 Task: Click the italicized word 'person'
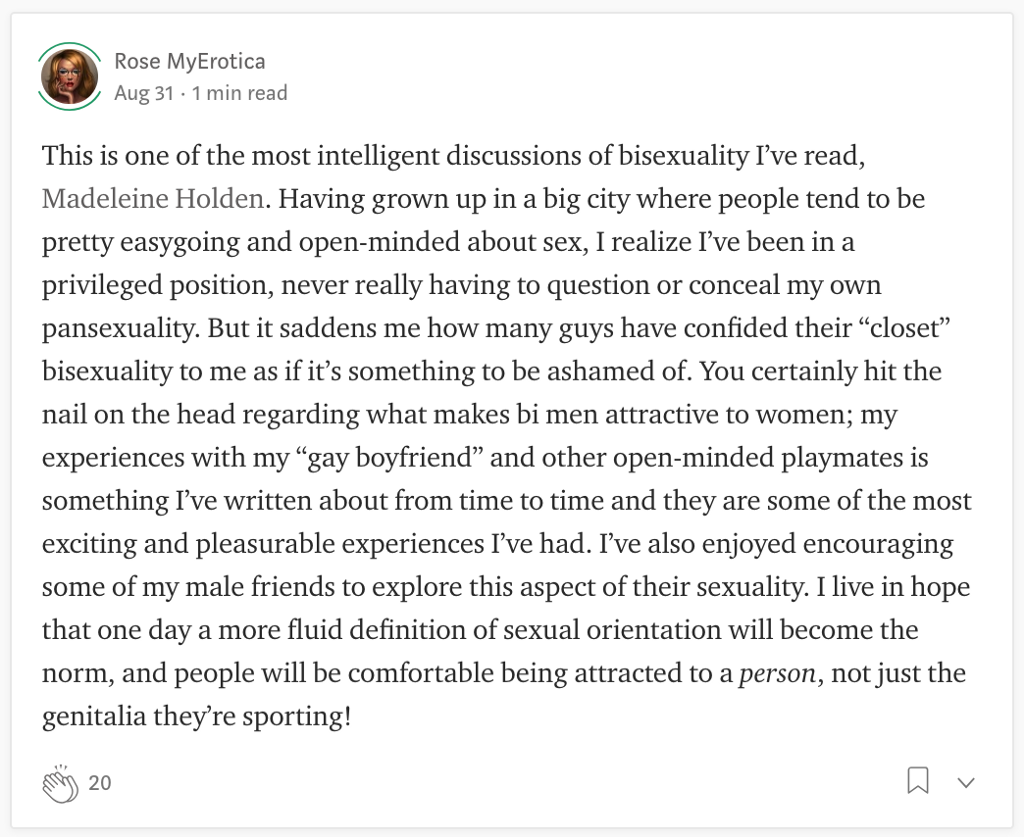click(778, 674)
